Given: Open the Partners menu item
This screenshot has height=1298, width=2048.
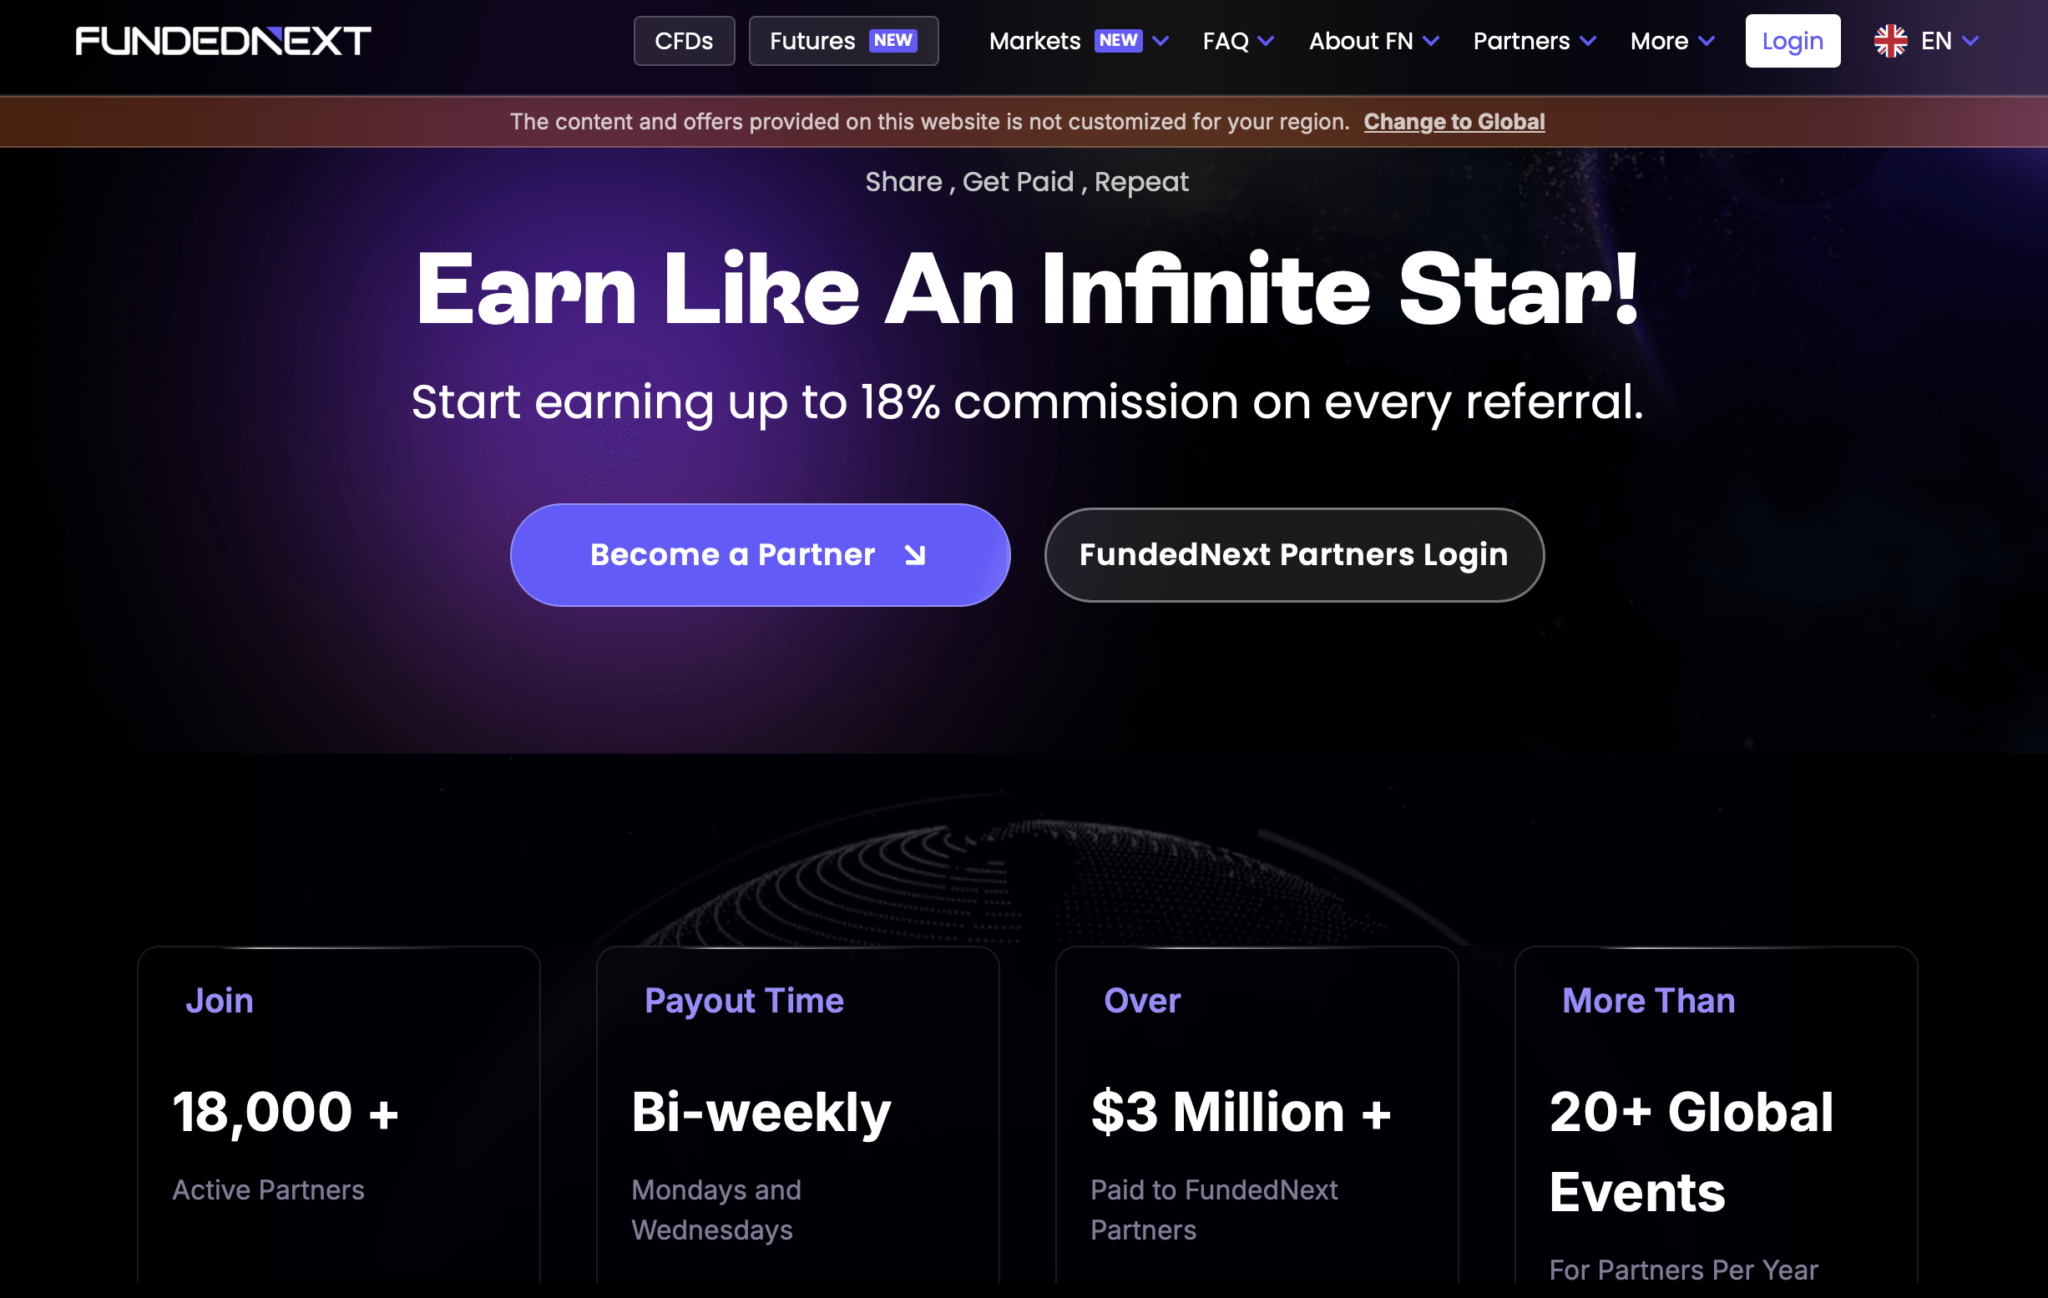Looking at the screenshot, I should [1521, 41].
